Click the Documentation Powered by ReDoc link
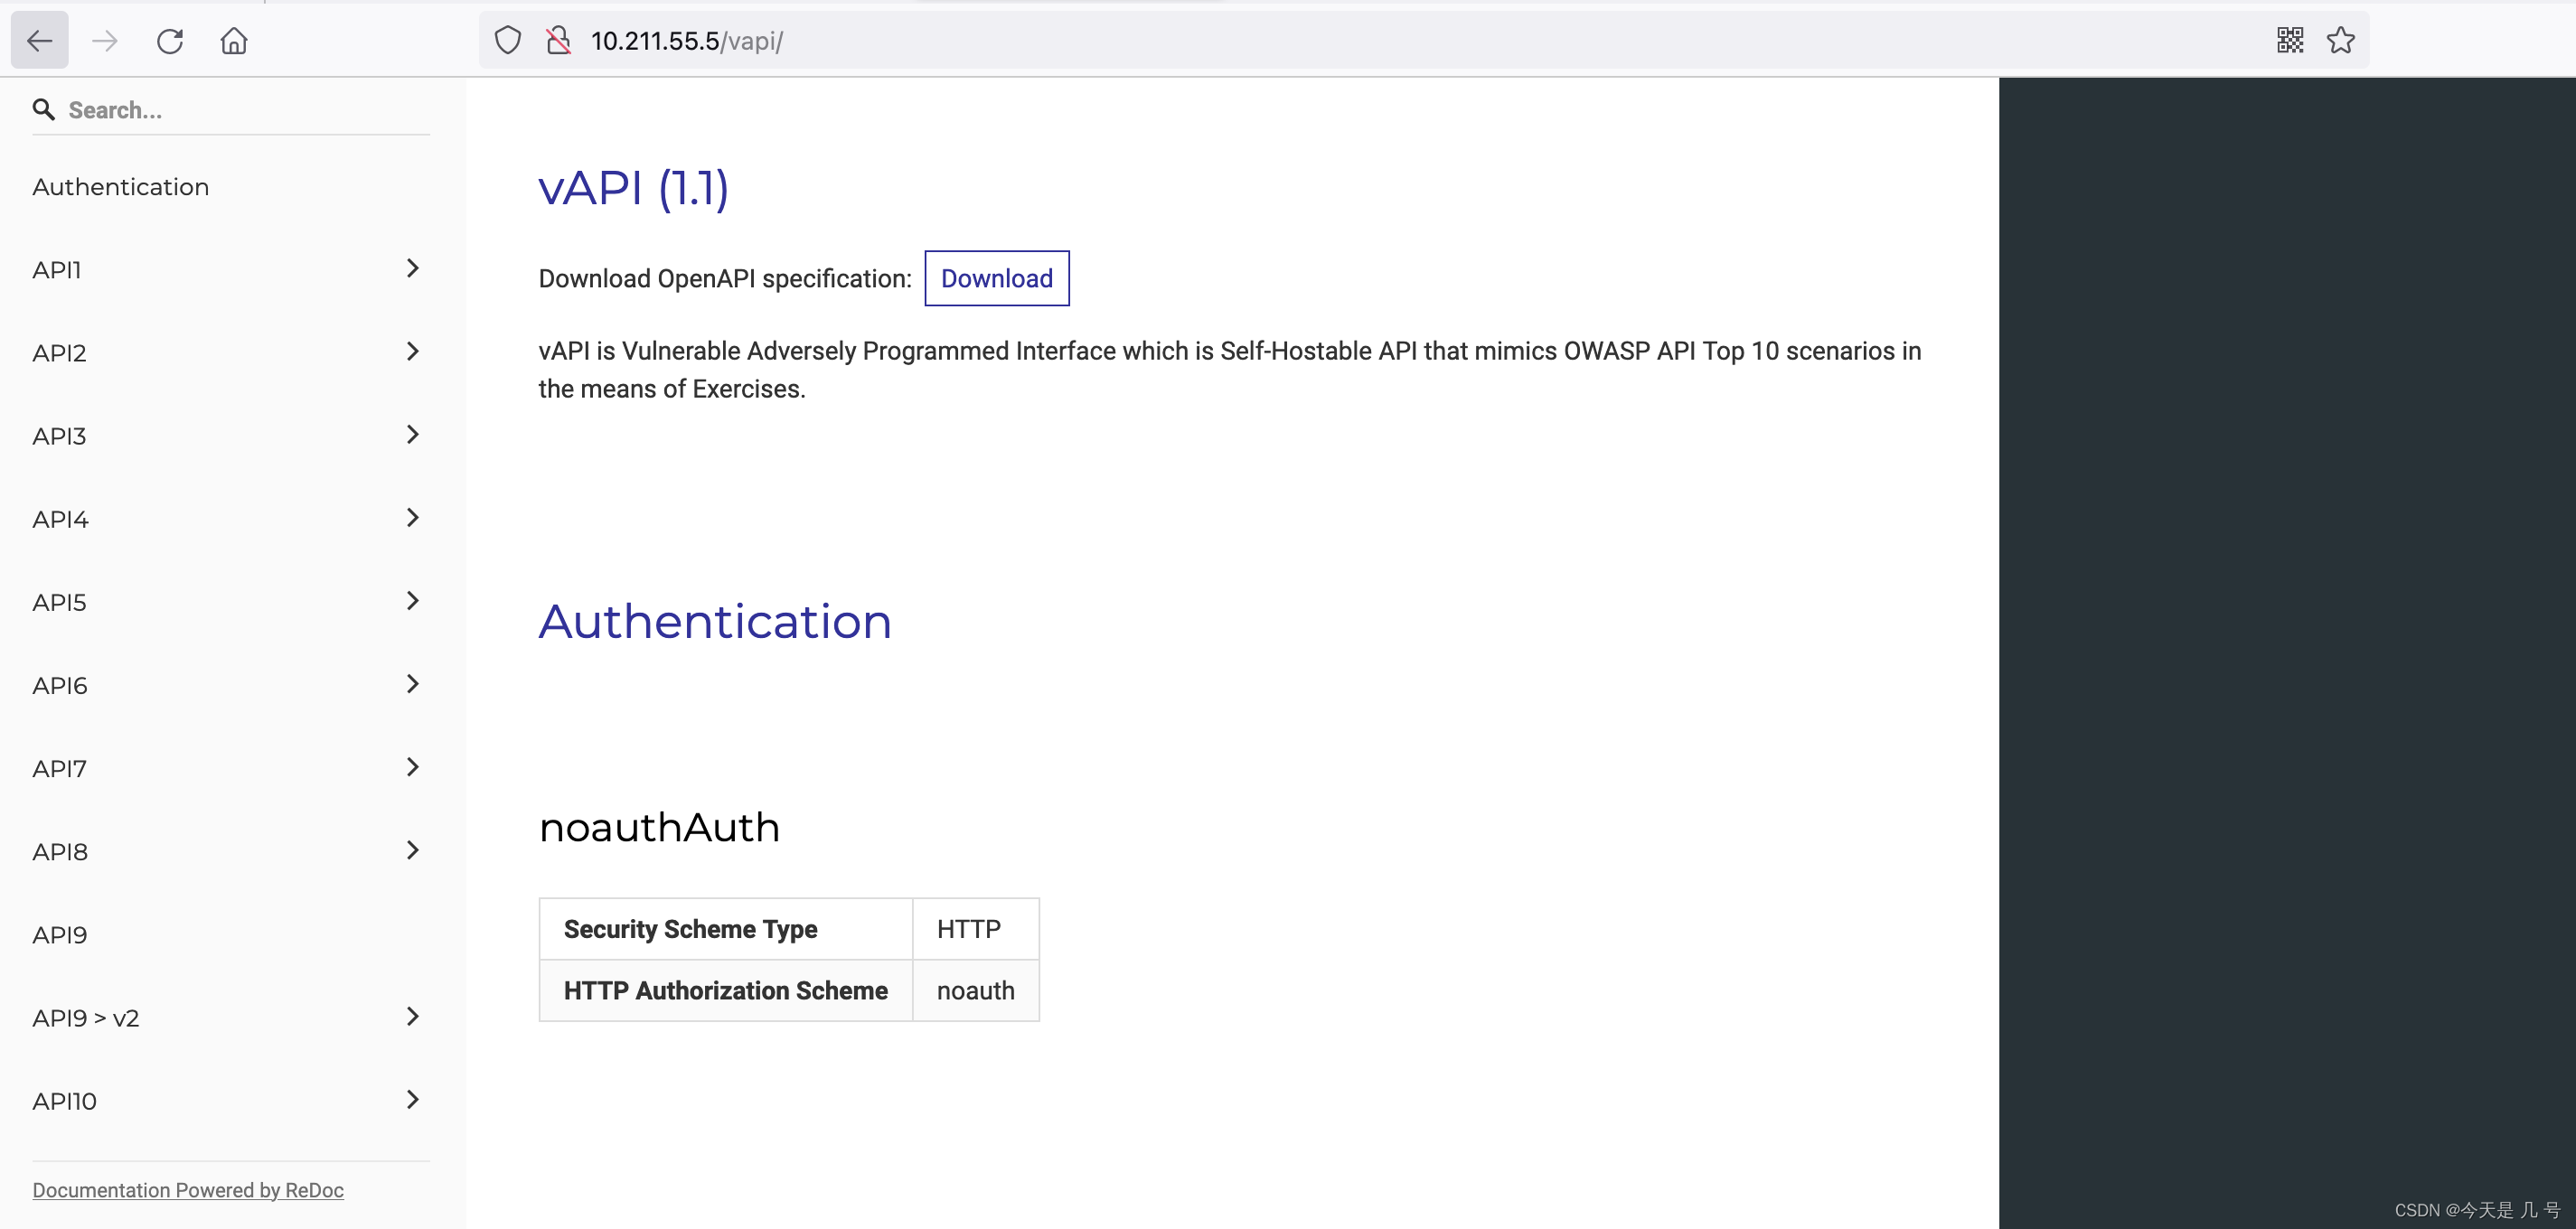The width and height of the screenshot is (2576, 1229). [x=187, y=1189]
